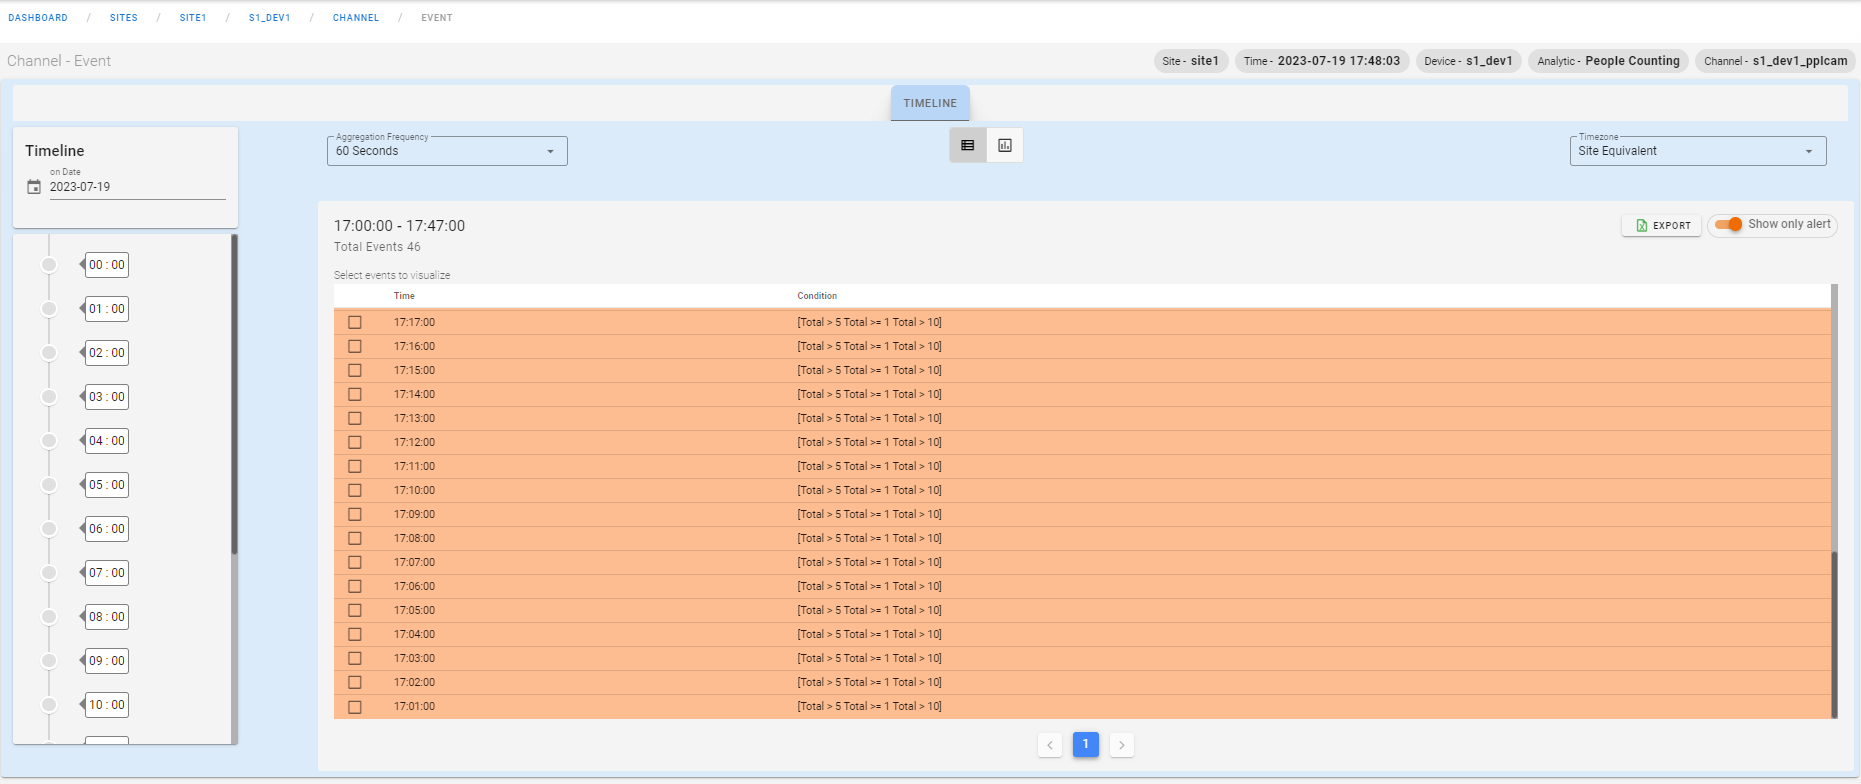Click the calendar icon beside on Date
Viewport: 1861px width, 784px height.
point(34,187)
